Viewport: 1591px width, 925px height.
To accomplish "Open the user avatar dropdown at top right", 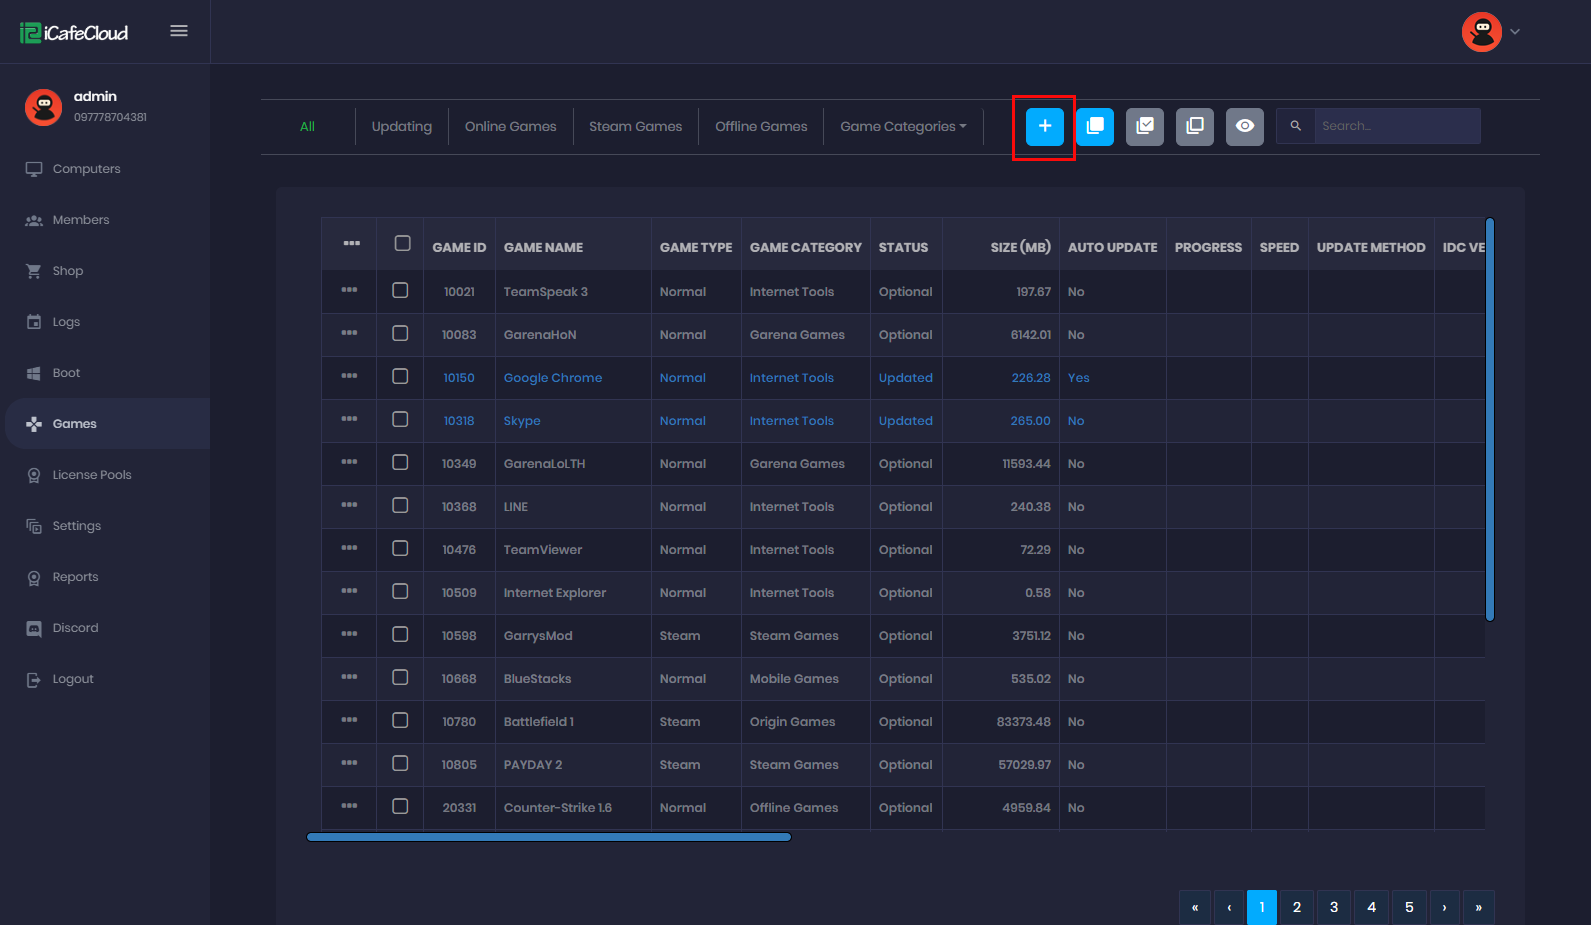I will coord(1490,32).
